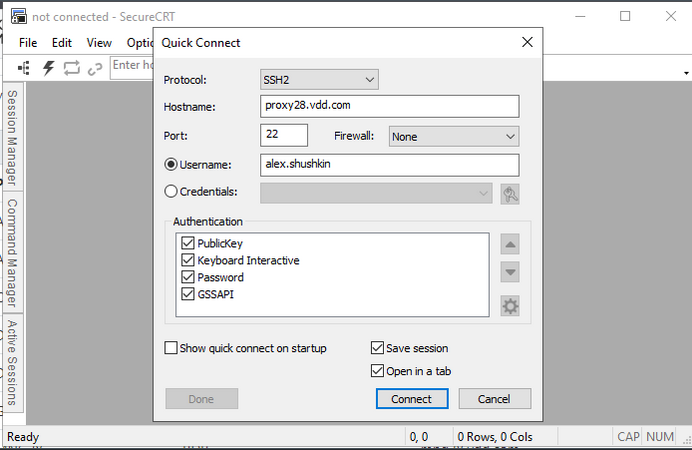692x450 pixels.
Task: Click the Session Manager toolbar icon
Action: 24,68
